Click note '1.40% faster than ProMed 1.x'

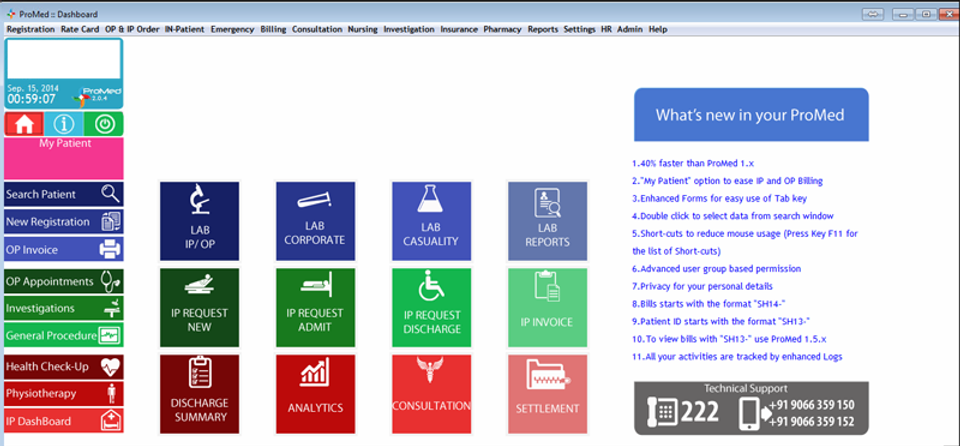694,164
